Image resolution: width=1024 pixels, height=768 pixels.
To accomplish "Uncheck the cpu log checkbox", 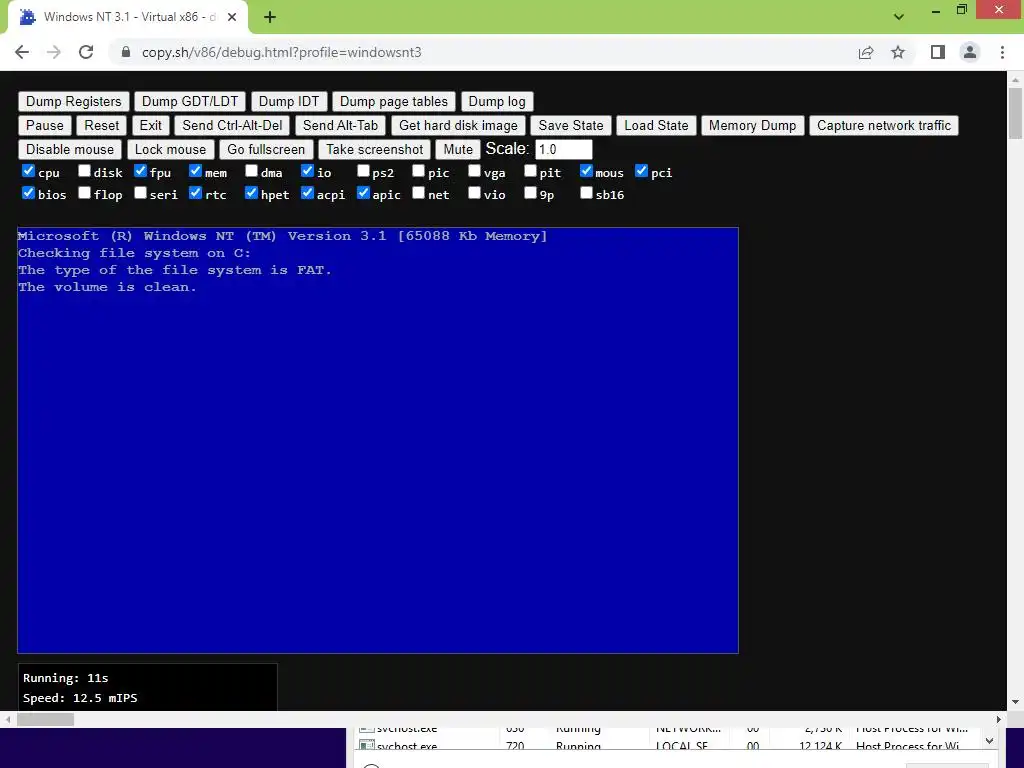I will (x=28, y=171).
